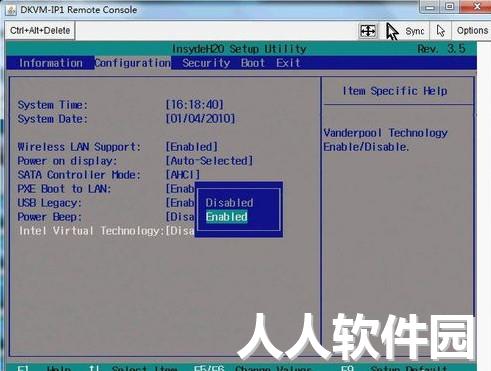The image size is (491, 371).
Task: Open the Options menu
Action: [x=472, y=31]
